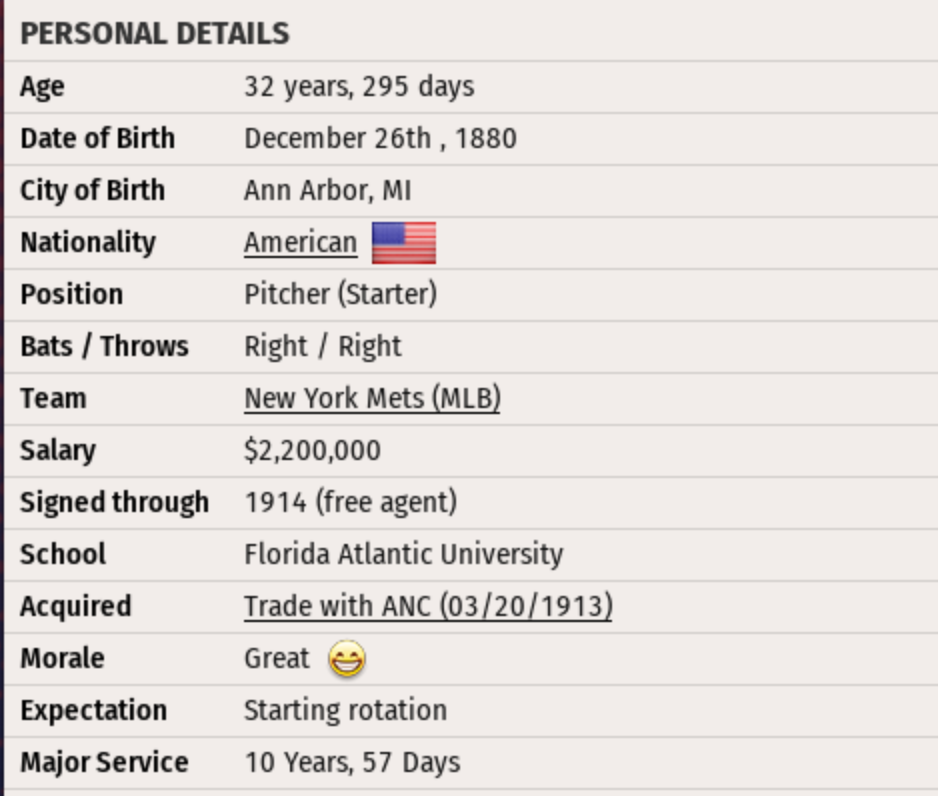Click the Bats / Throws row label
Viewport: 938px width, 796px height.
104,346
